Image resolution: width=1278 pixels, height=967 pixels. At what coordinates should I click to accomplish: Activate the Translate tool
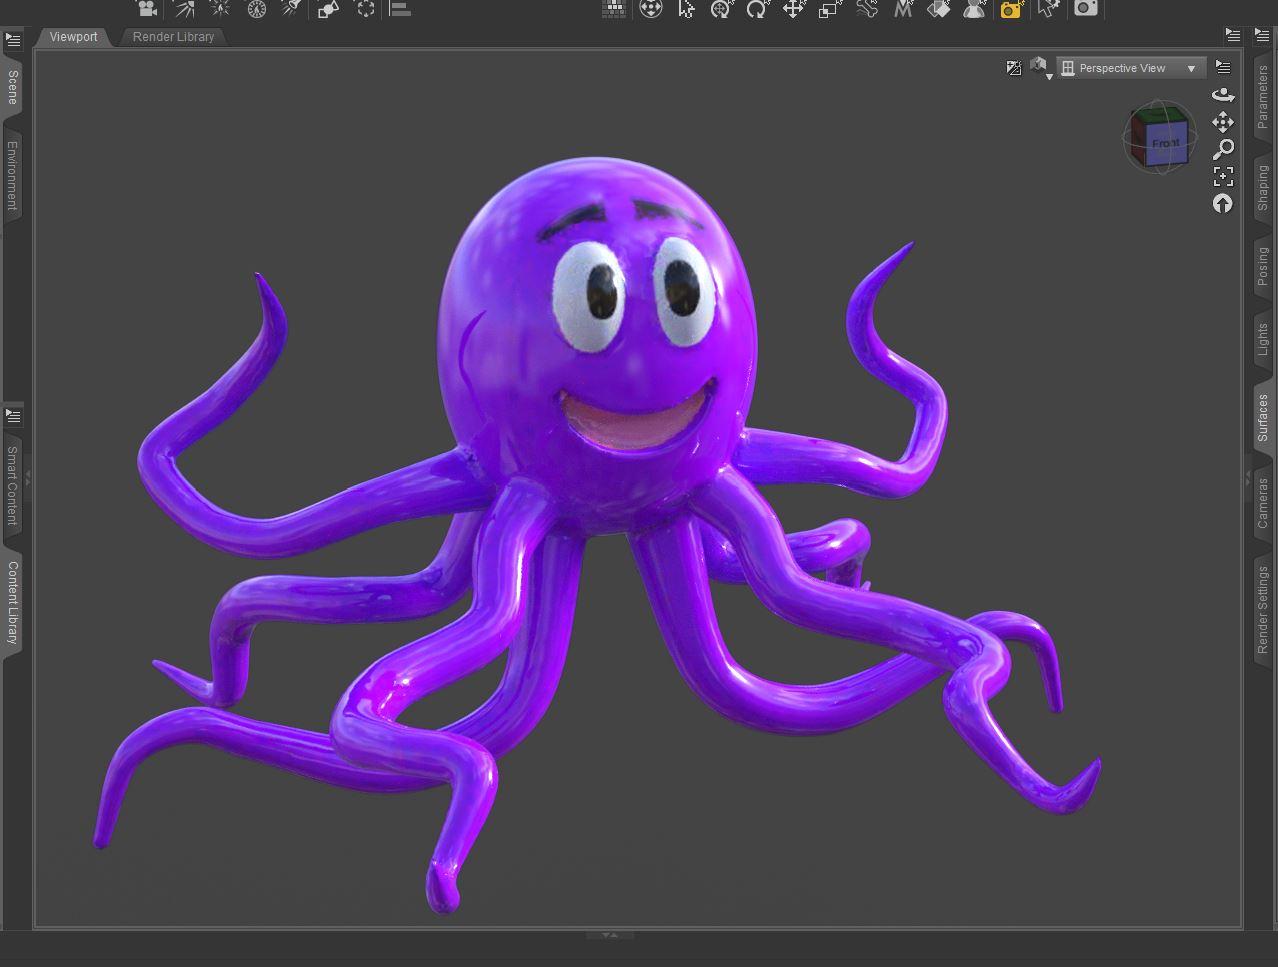pos(793,8)
